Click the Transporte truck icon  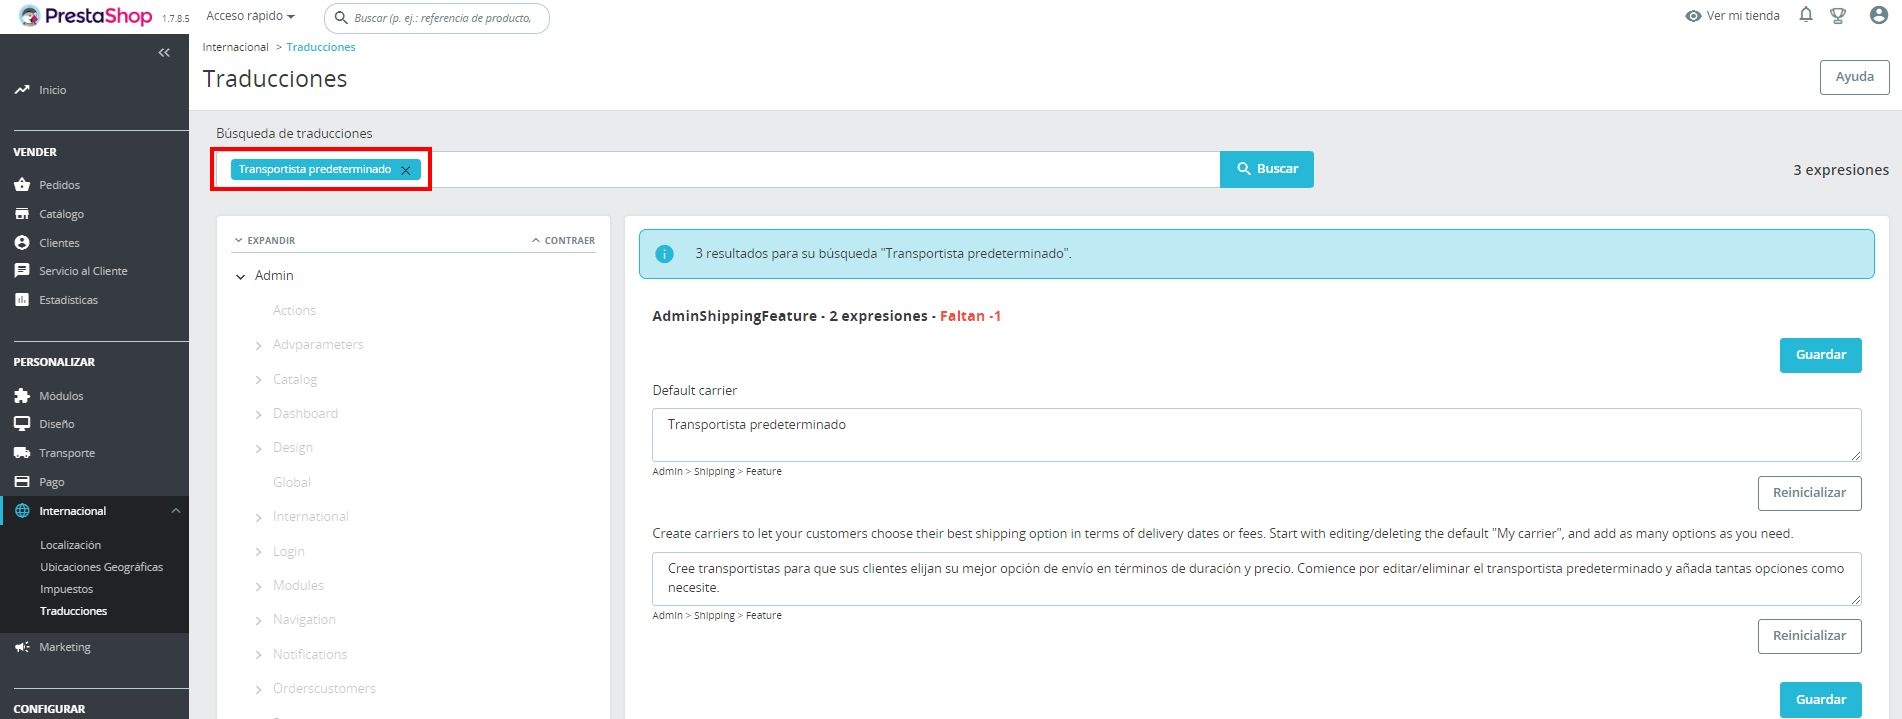tap(22, 453)
